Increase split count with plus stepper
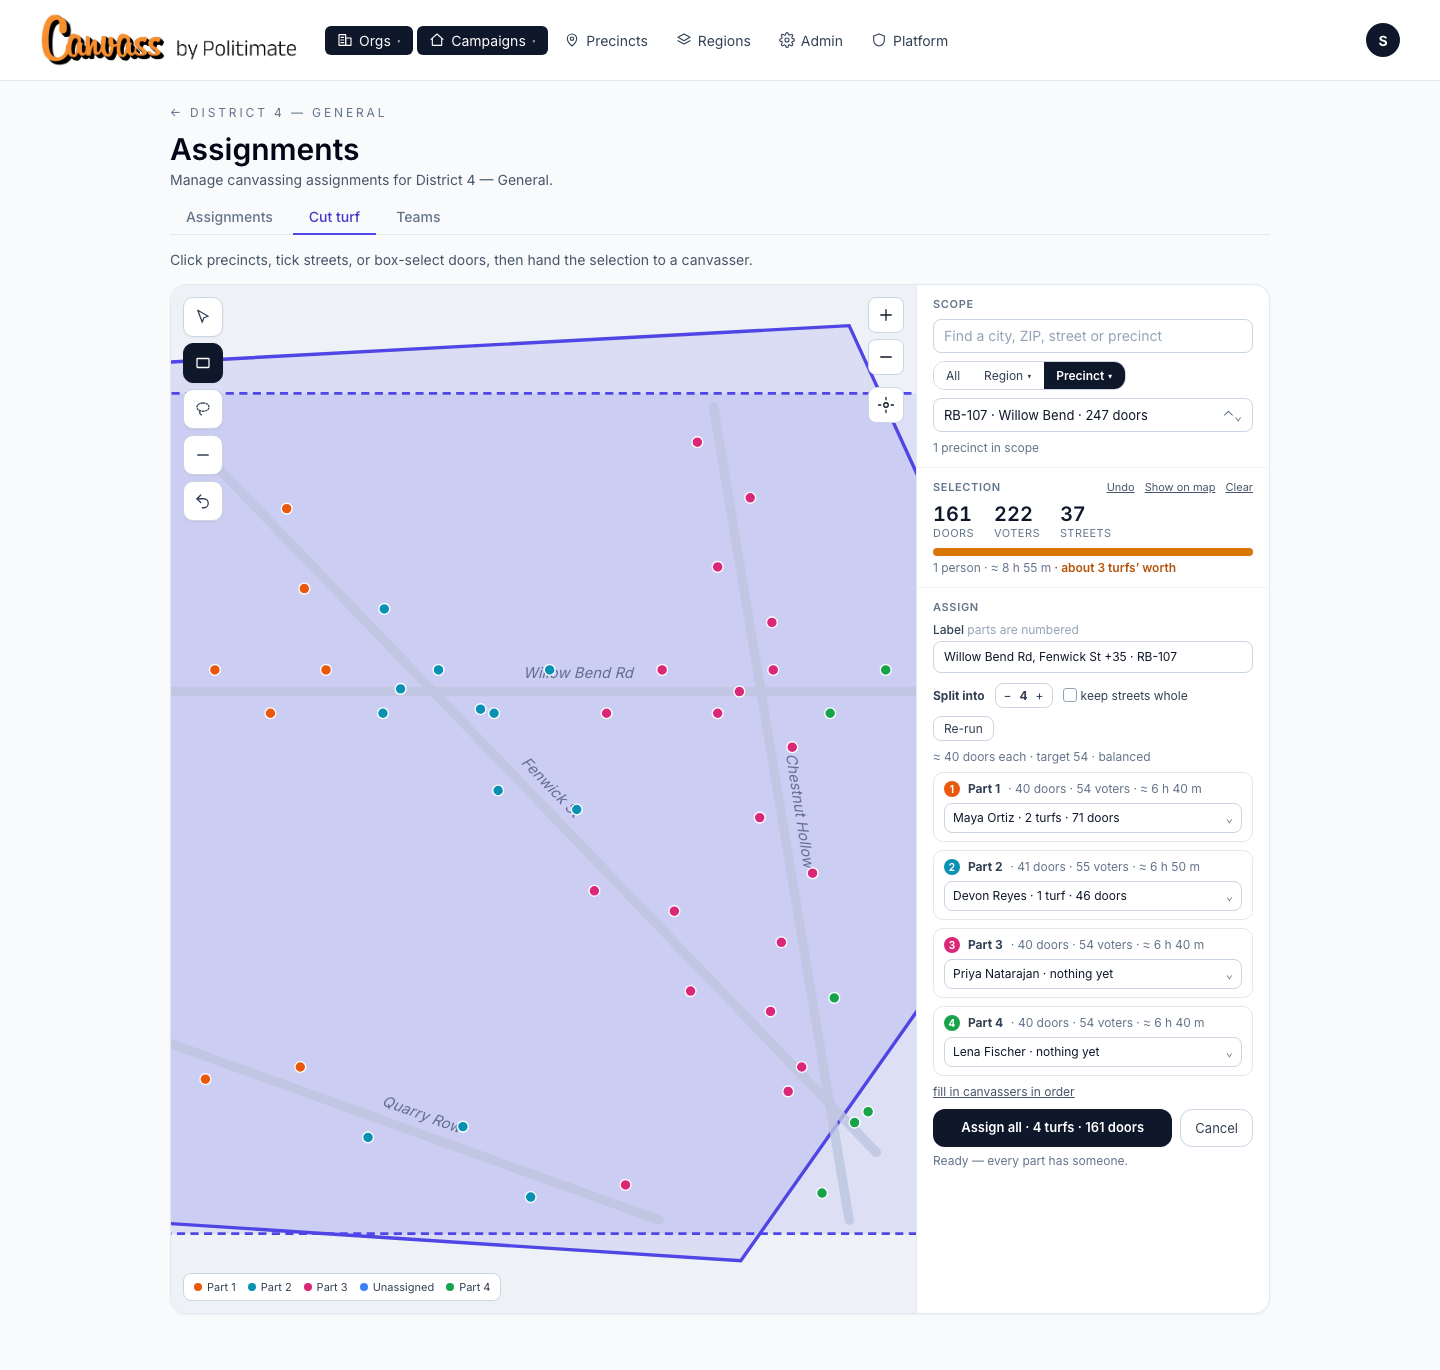 click(1039, 696)
